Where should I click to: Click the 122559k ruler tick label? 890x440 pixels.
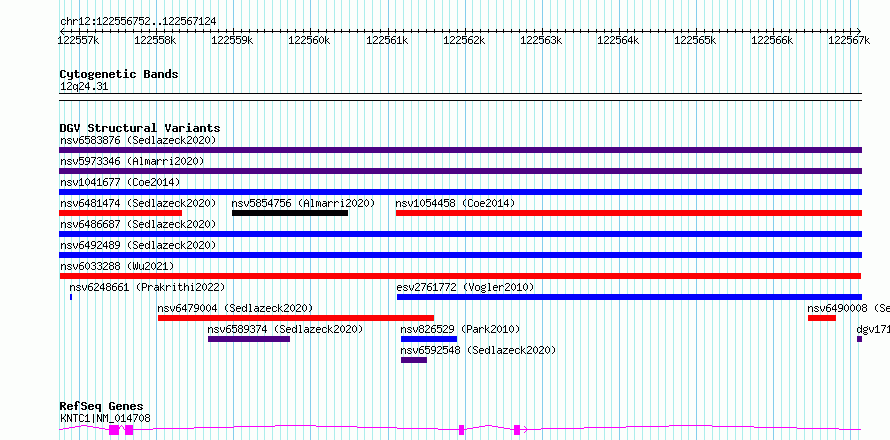point(233,40)
